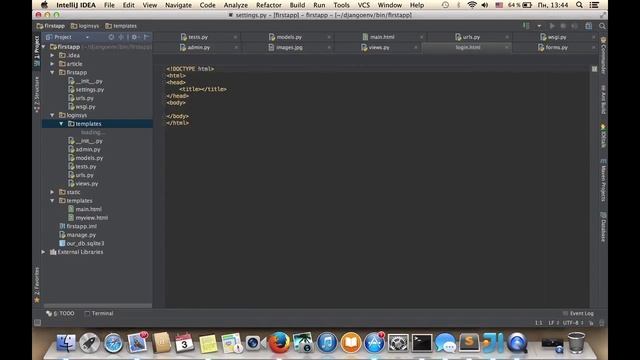Collapse the root-level templates folder
The height and width of the screenshot is (360, 640).
[52, 200]
